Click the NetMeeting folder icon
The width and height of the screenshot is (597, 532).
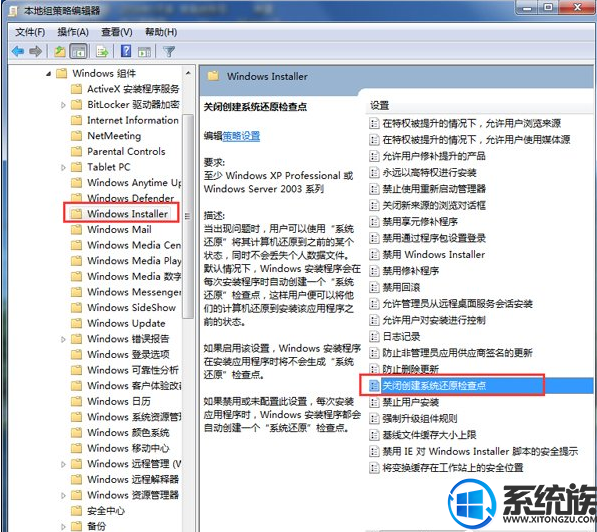click(77, 136)
